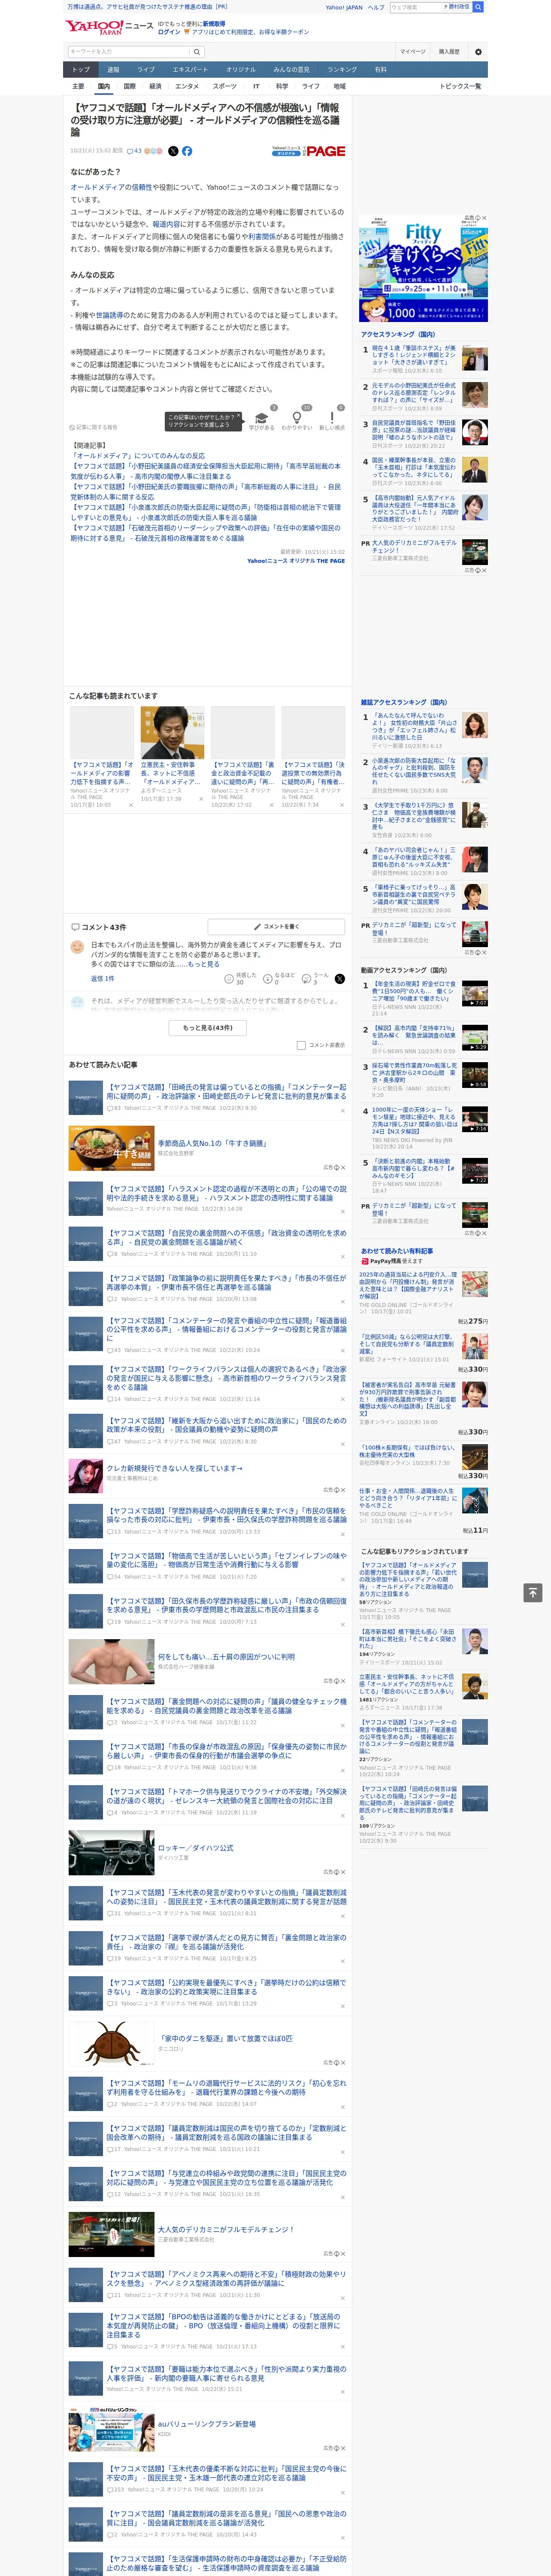The image size is (551, 2576).
Task: Click もっと見る(43件) button
Action: point(208,1028)
